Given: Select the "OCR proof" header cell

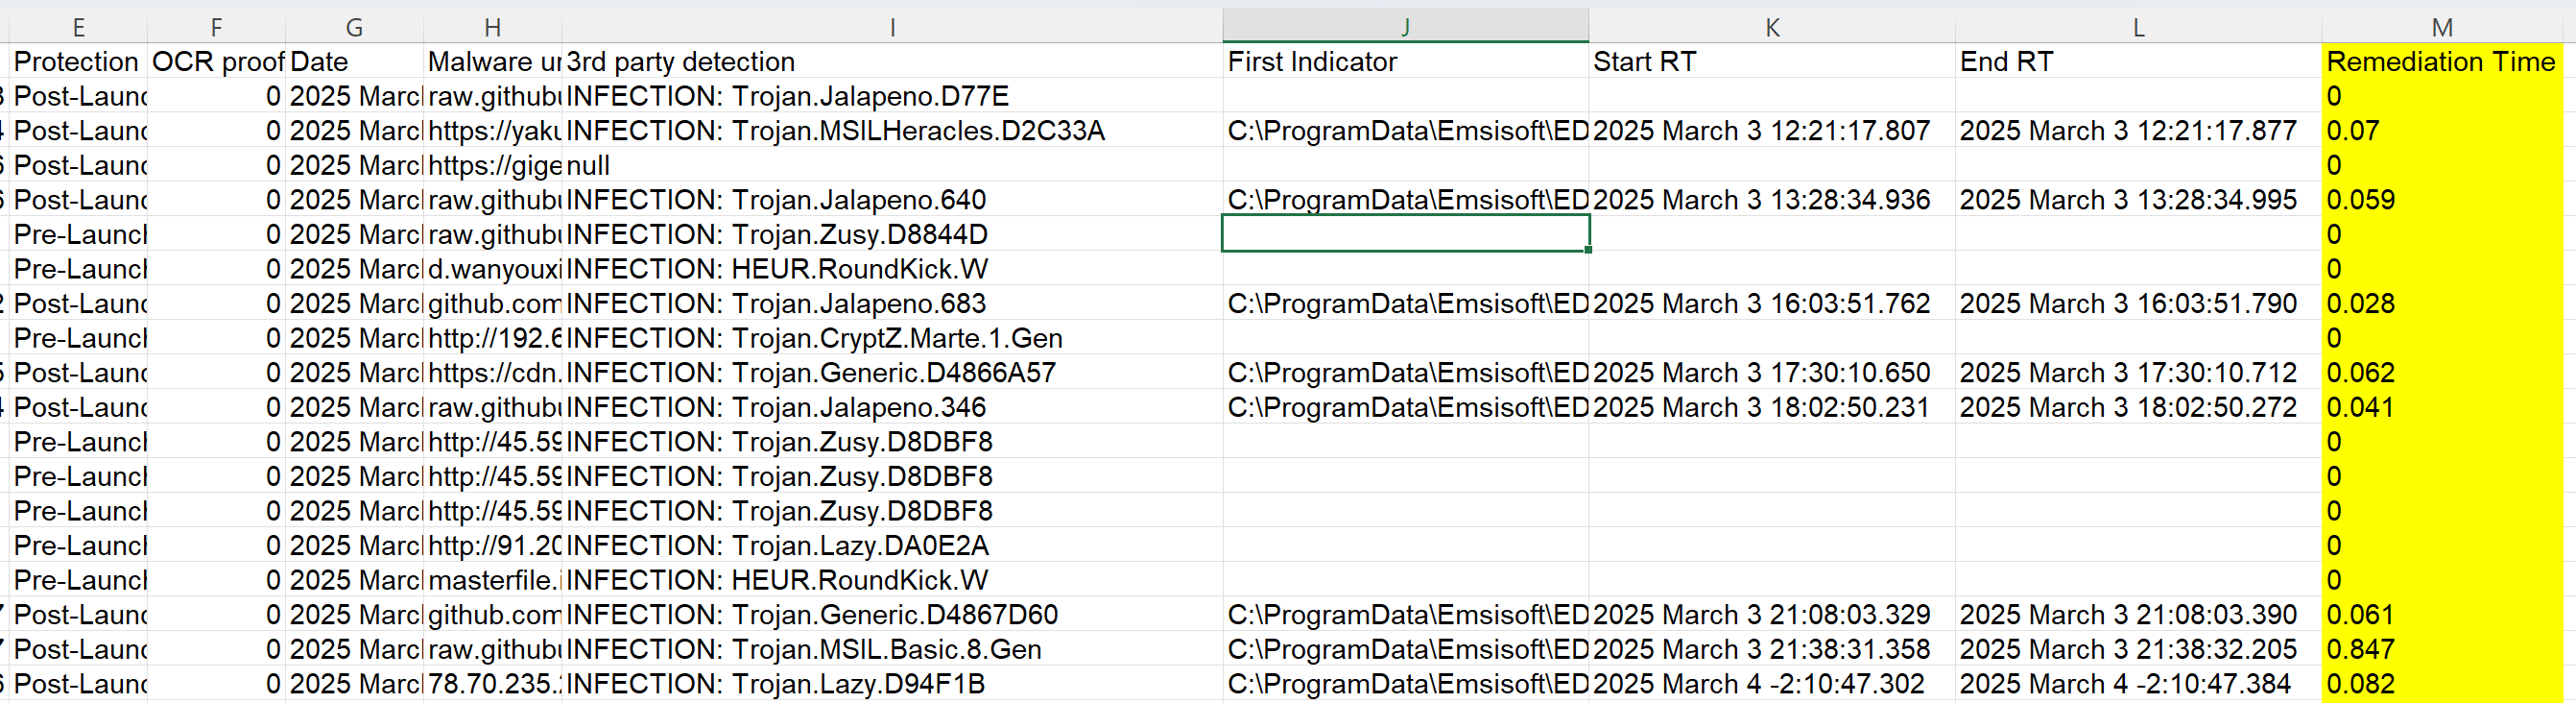Looking at the screenshot, I should pos(217,62).
